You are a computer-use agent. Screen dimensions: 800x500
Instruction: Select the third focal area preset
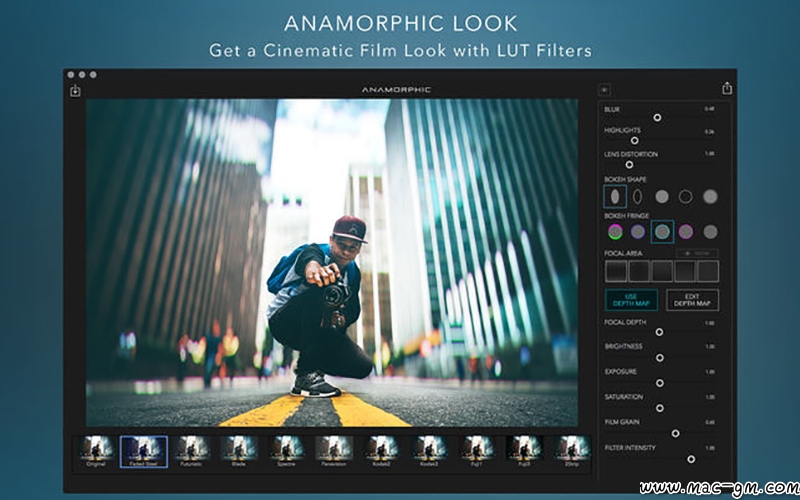662,271
